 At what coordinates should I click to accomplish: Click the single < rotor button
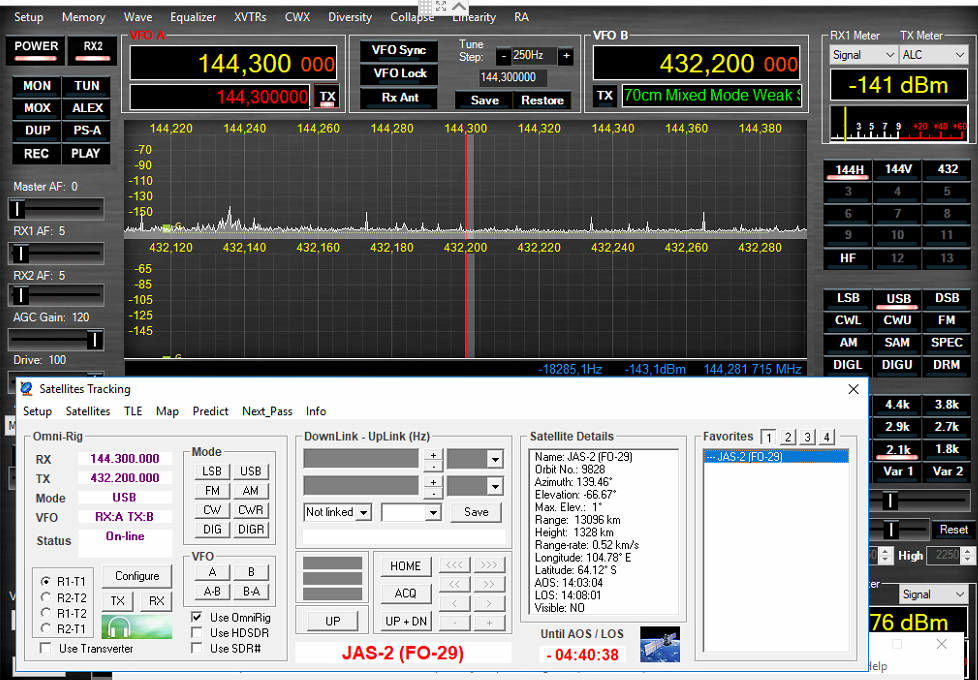[x=454, y=603]
